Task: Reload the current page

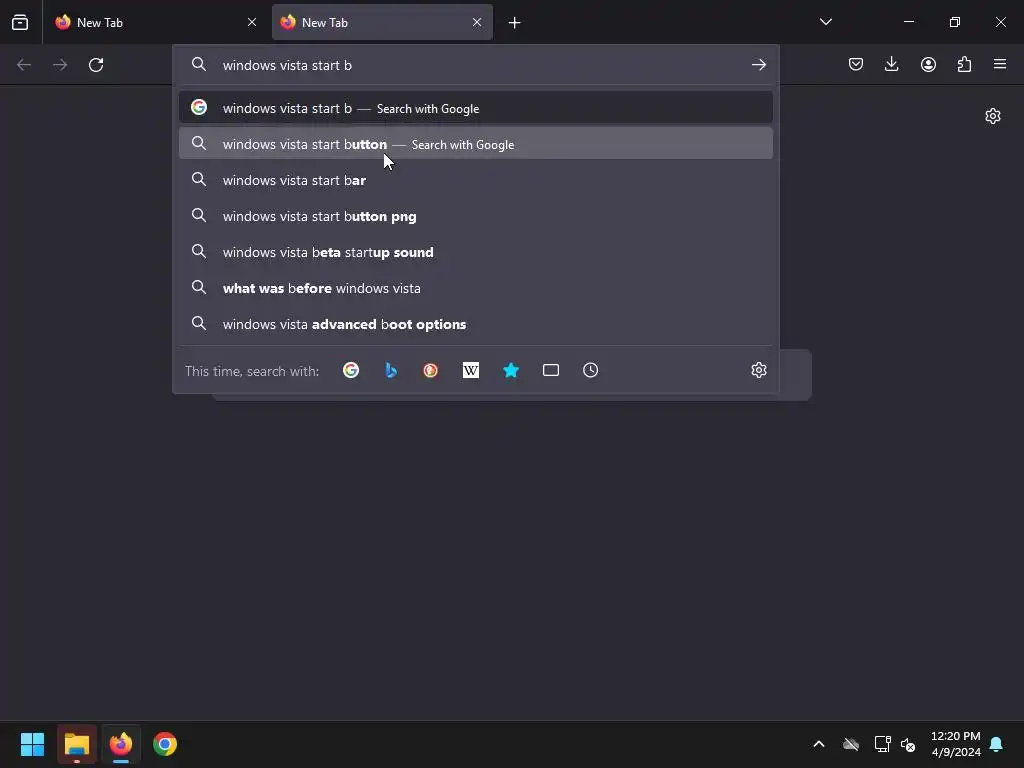Action: point(96,65)
